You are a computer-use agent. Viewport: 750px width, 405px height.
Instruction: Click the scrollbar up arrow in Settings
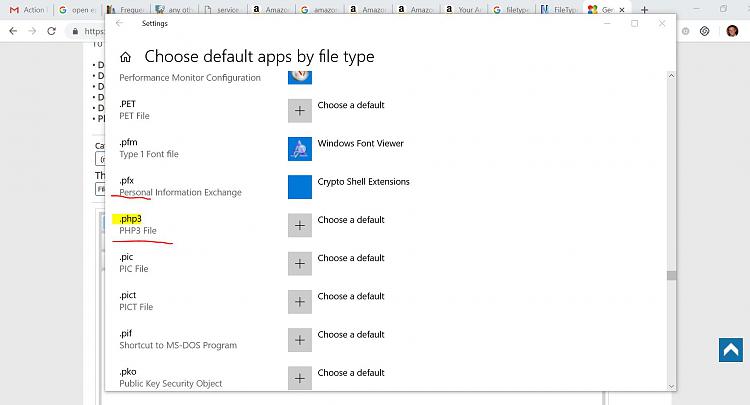[x=671, y=76]
